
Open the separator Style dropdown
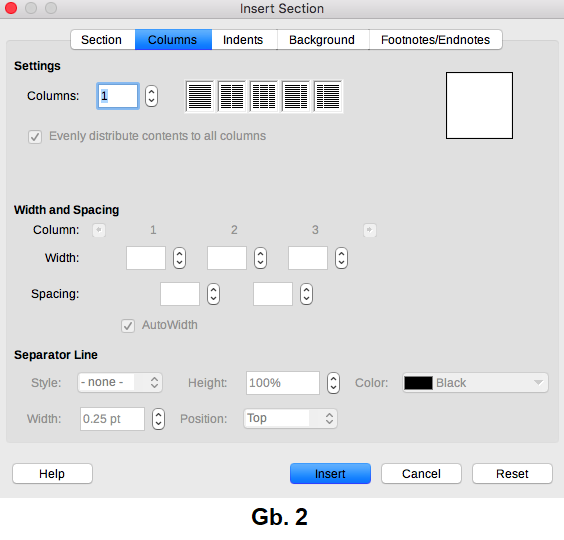pyautogui.click(x=120, y=382)
